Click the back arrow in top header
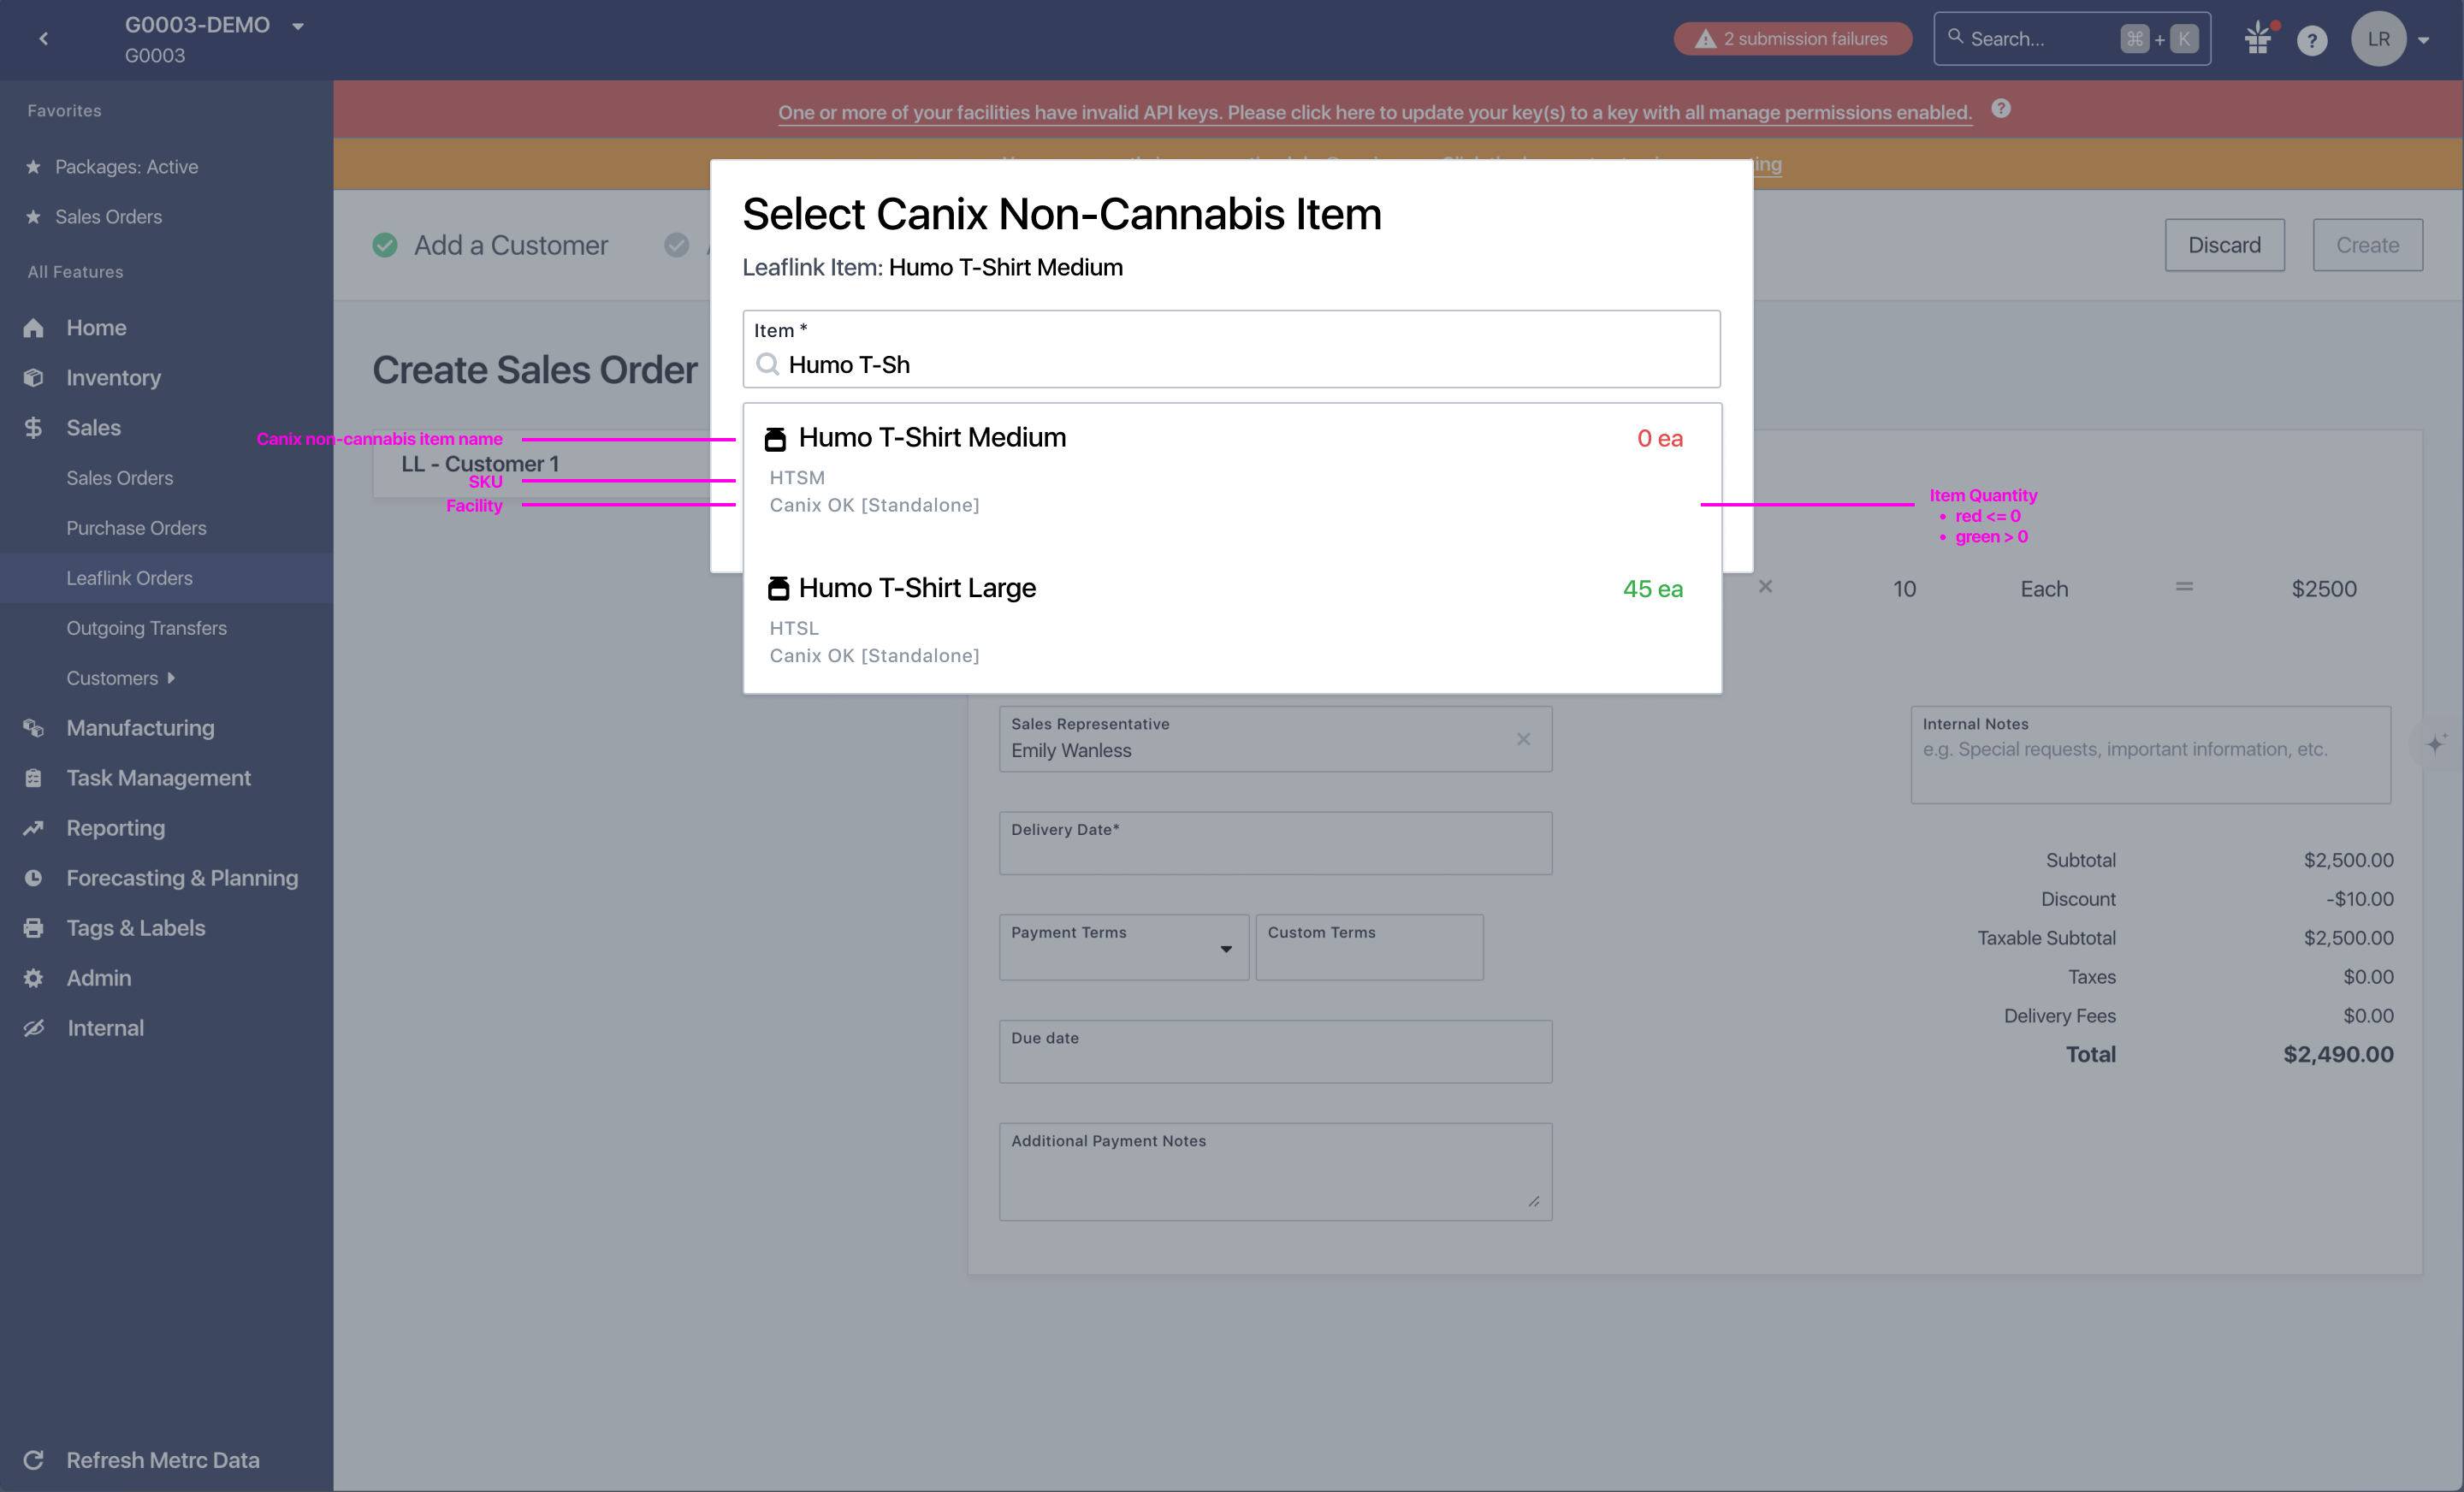 tap(43, 39)
